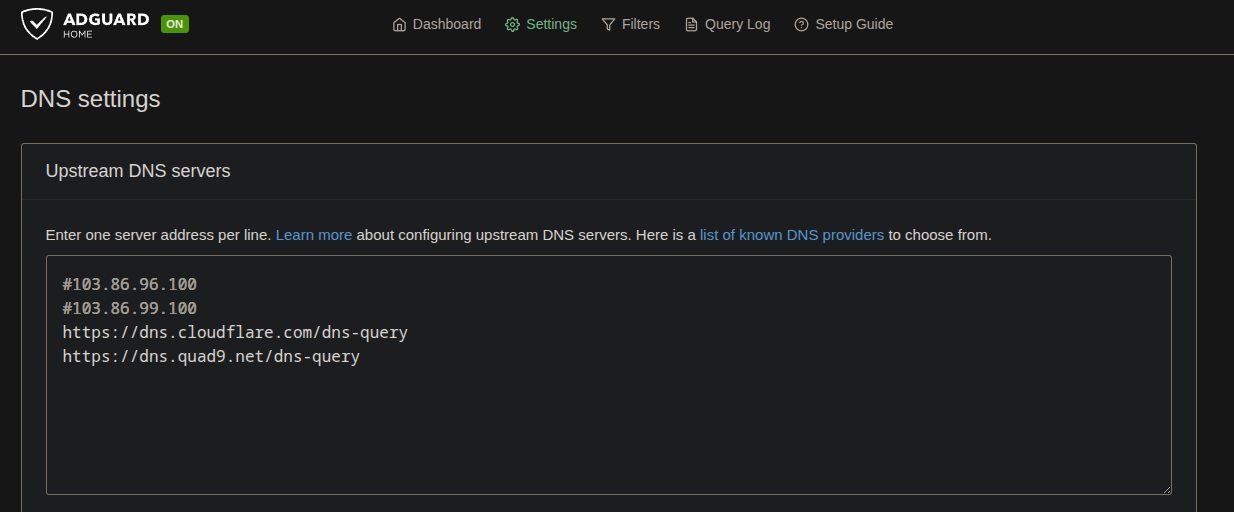The image size is (1234, 512).
Task: Click the Settings gear icon
Action: point(512,24)
